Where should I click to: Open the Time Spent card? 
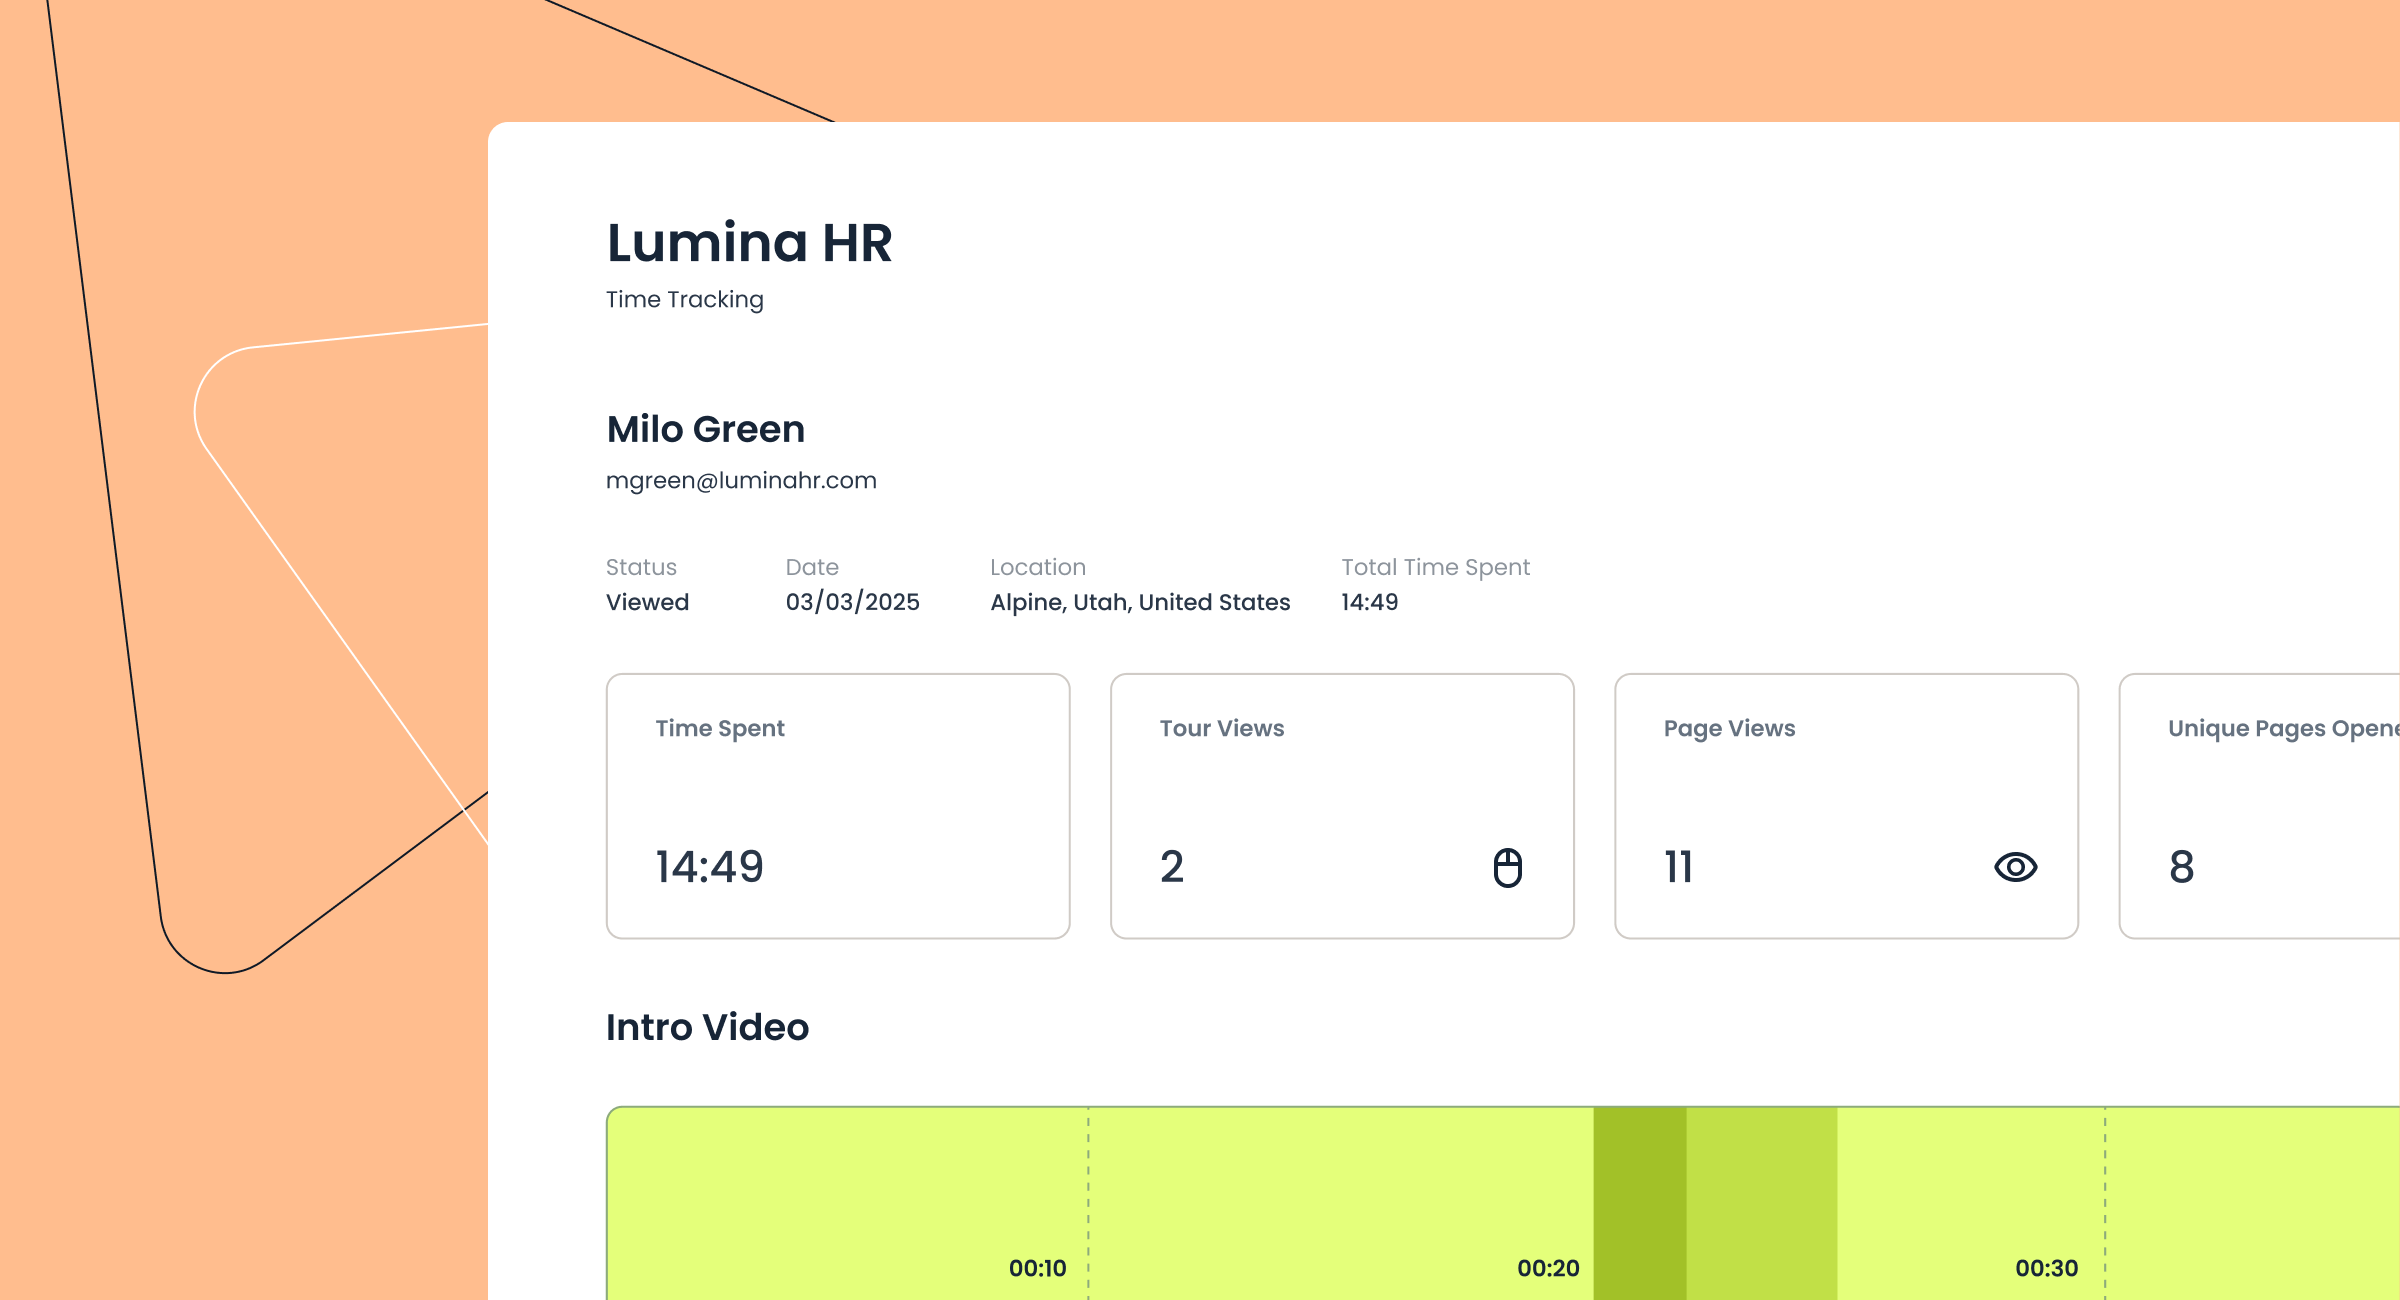[838, 806]
